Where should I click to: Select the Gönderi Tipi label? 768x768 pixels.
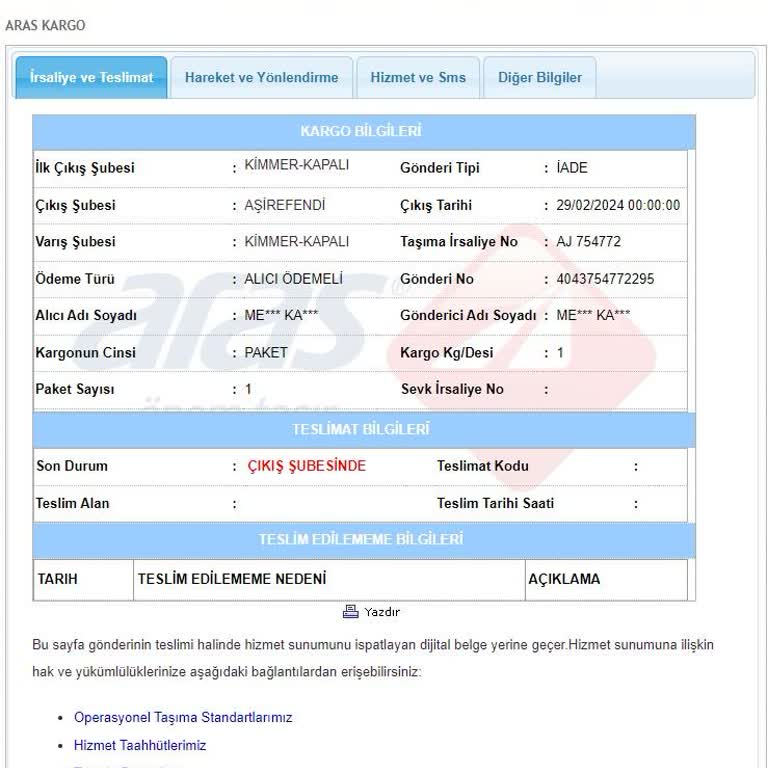point(439,168)
